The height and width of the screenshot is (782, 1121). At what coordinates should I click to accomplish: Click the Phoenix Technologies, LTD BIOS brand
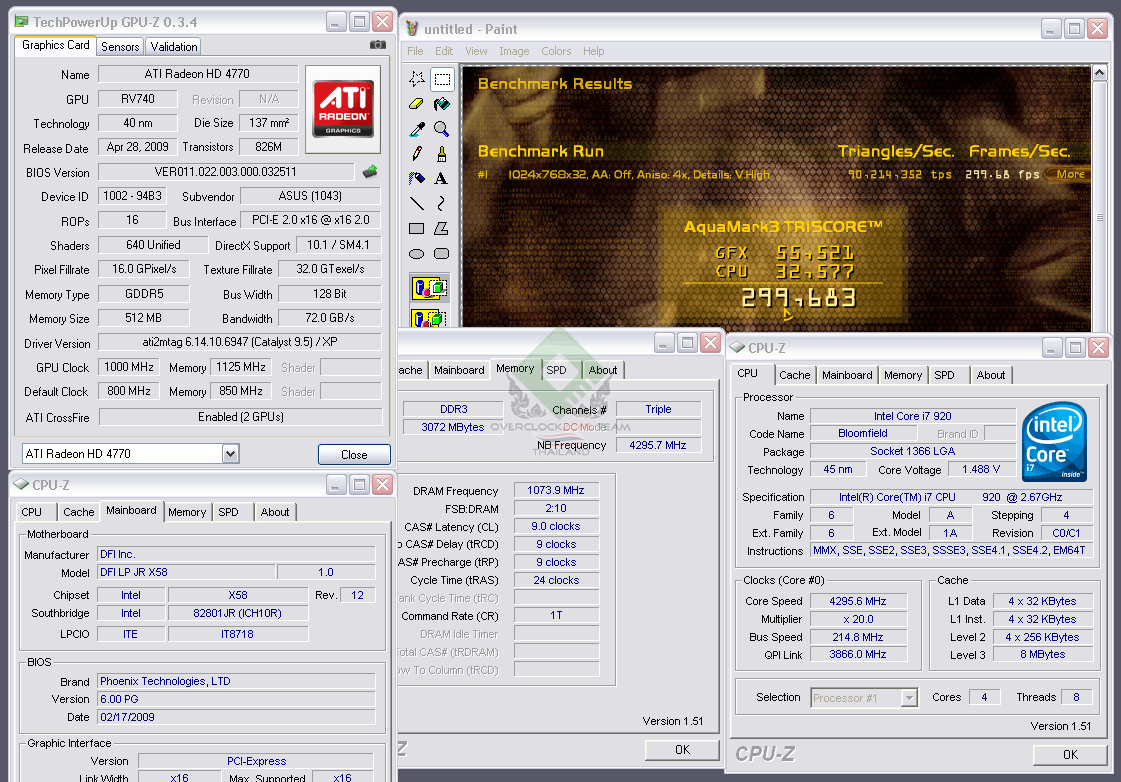(x=237, y=681)
